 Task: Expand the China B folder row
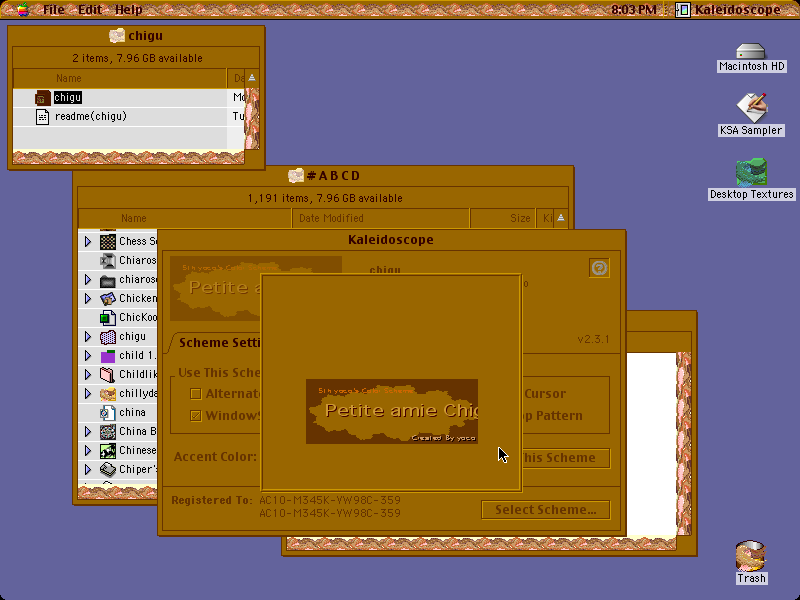[x=88, y=432]
